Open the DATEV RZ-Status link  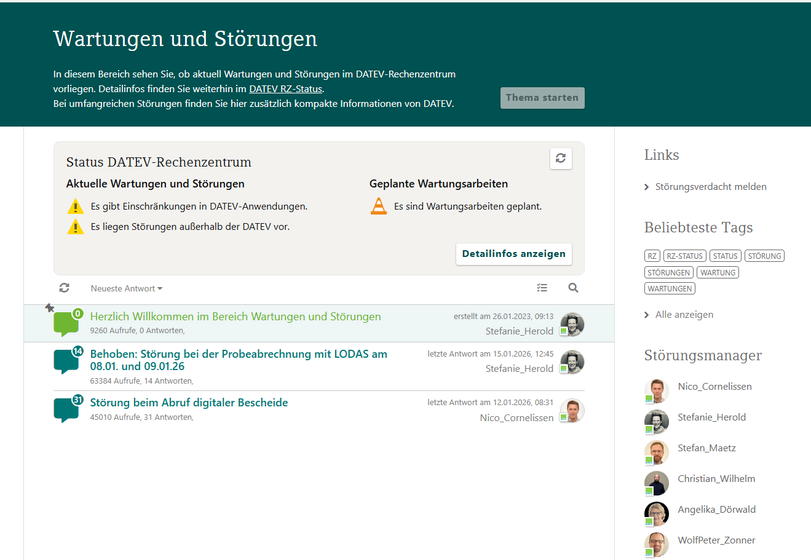coord(286,89)
